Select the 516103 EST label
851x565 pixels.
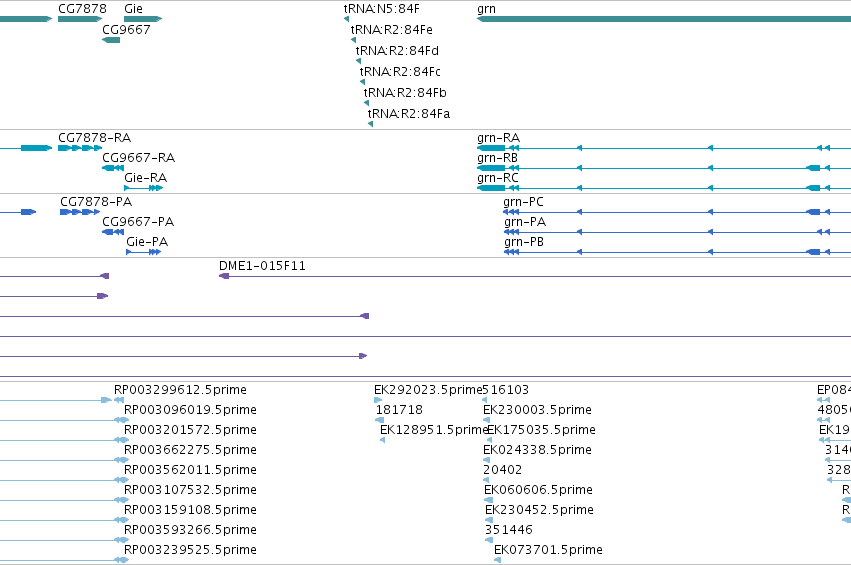click(506, 390)
